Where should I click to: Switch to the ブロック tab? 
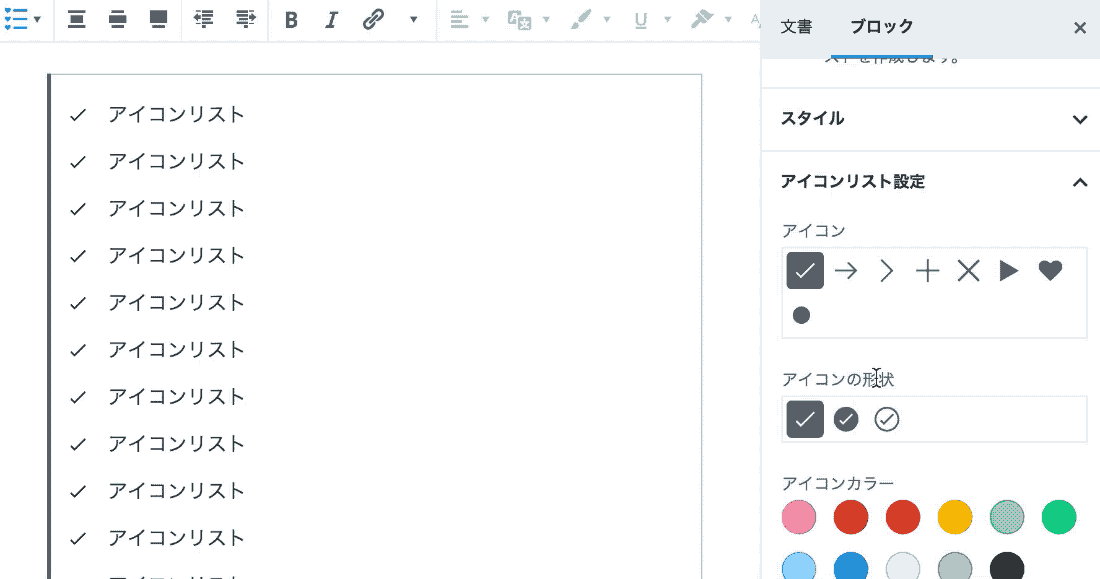pyautogui.click(x=881, y=27)
